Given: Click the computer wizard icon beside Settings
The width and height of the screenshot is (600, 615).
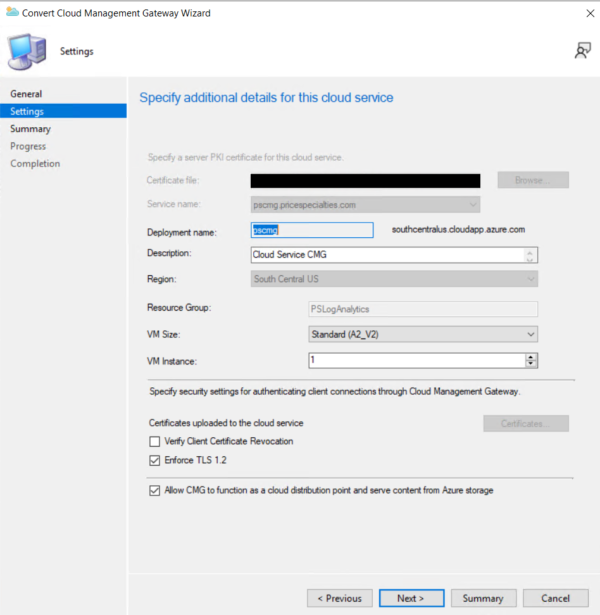Looking at the screenshot, I should coord(27,51).
